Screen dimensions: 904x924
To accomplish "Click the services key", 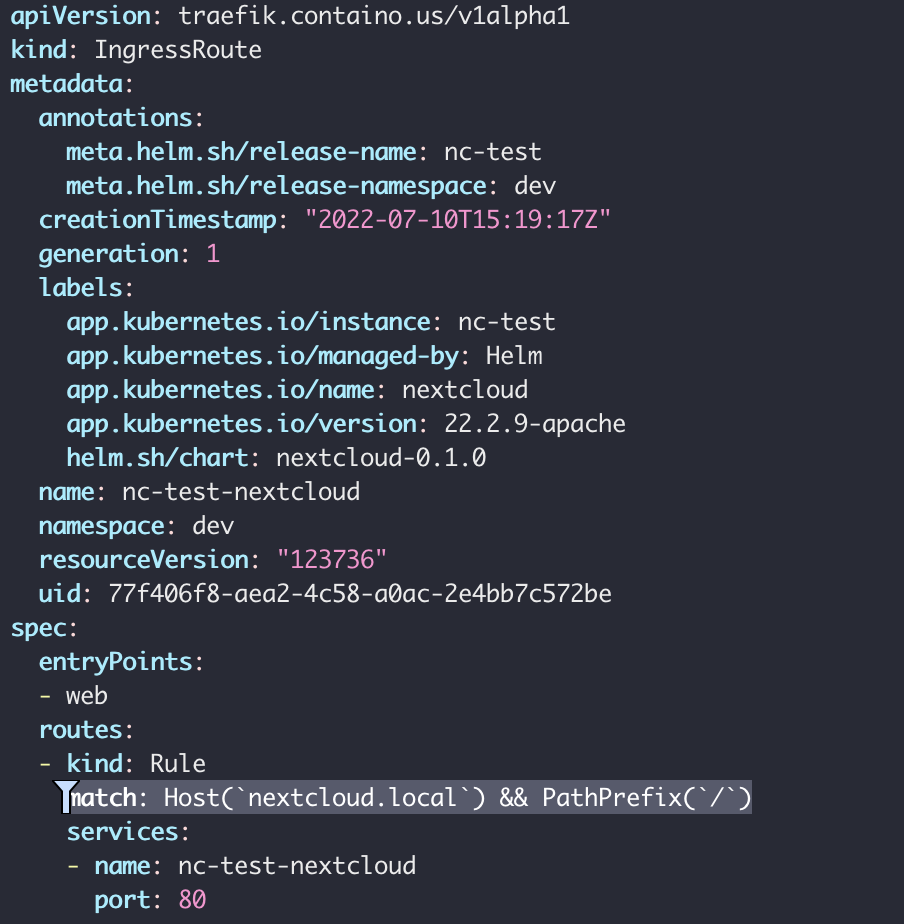I will click(123, 831).
